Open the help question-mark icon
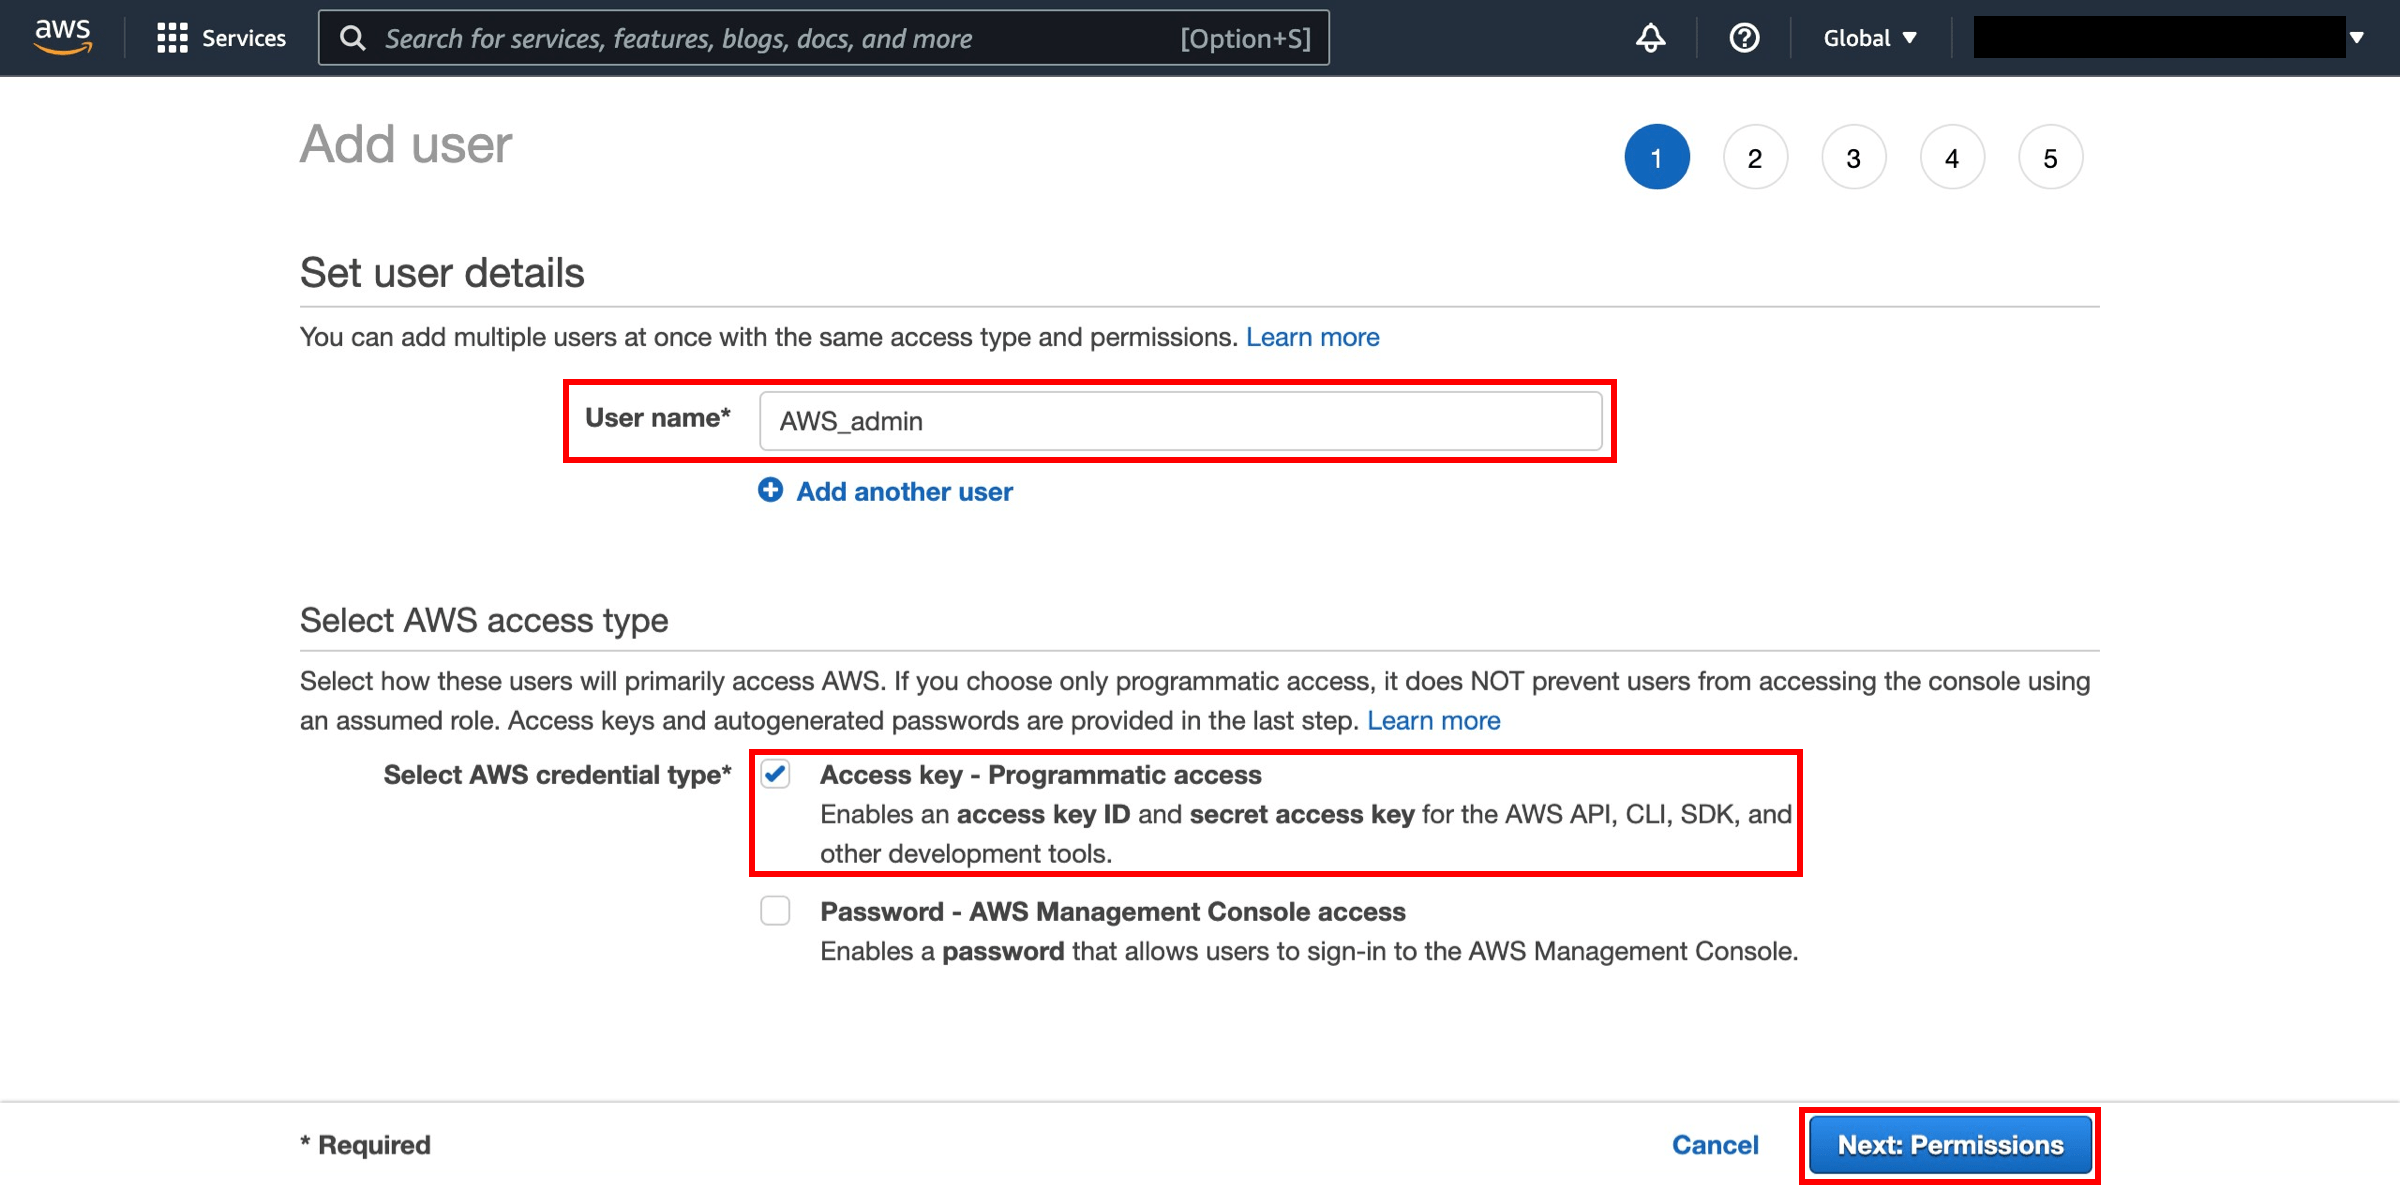The height and width of the screenshot is (1192, 2400). pyautogui.click(x=1743, y=37)
